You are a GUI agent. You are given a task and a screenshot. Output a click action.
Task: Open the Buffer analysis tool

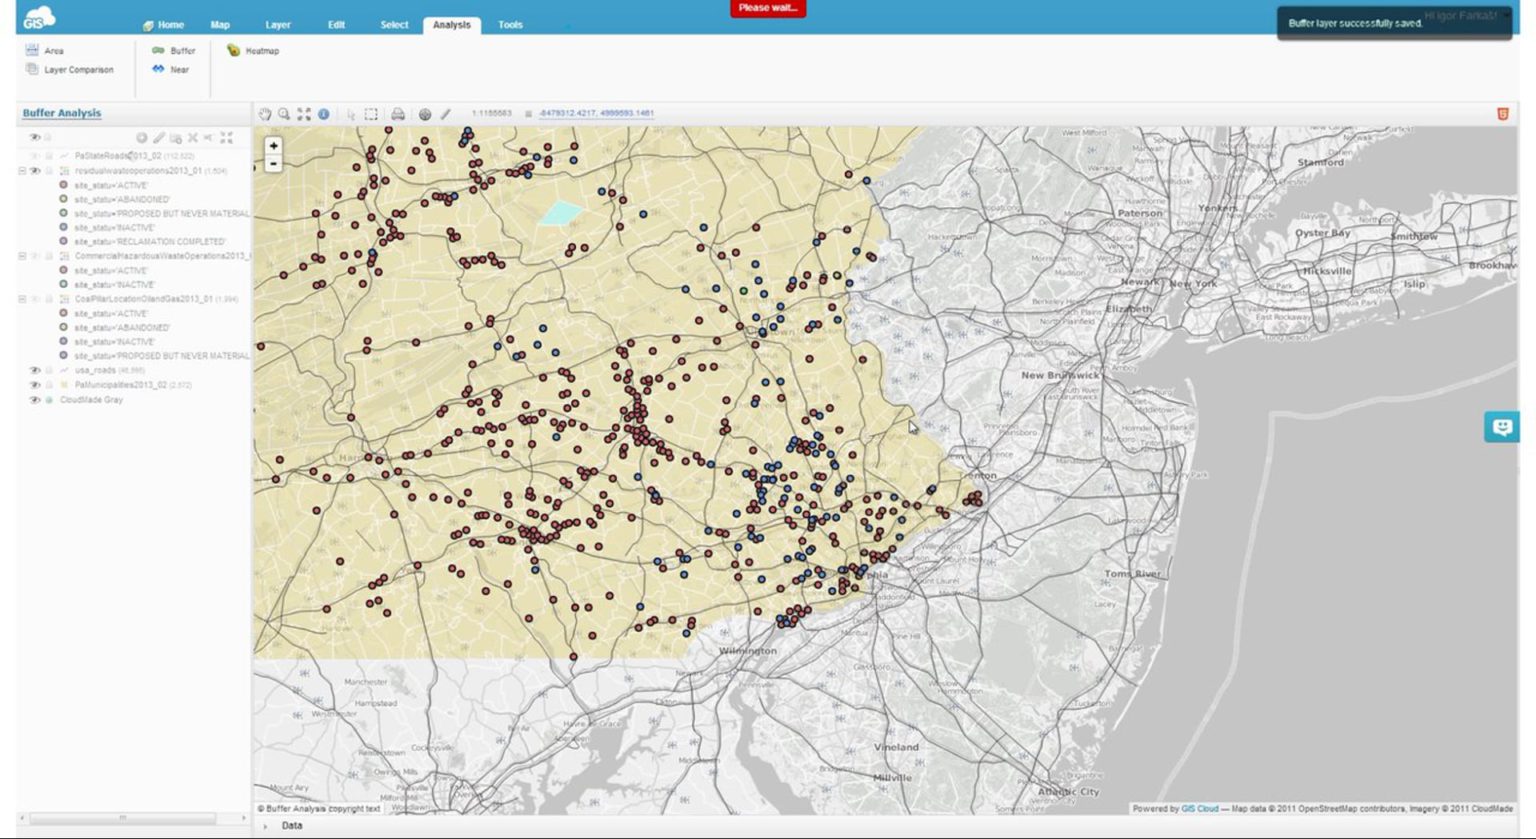pos(173,50)
